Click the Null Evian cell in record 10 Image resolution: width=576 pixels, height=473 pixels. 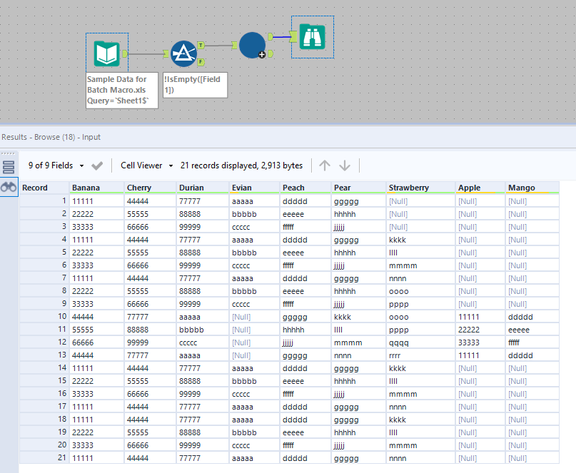coord(255,317)
